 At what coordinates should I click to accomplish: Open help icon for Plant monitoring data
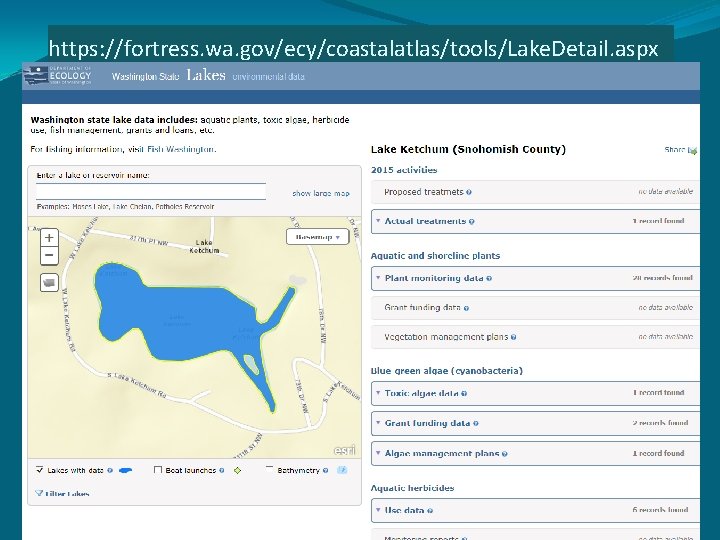pyautogui.click(x=489, y=278)
